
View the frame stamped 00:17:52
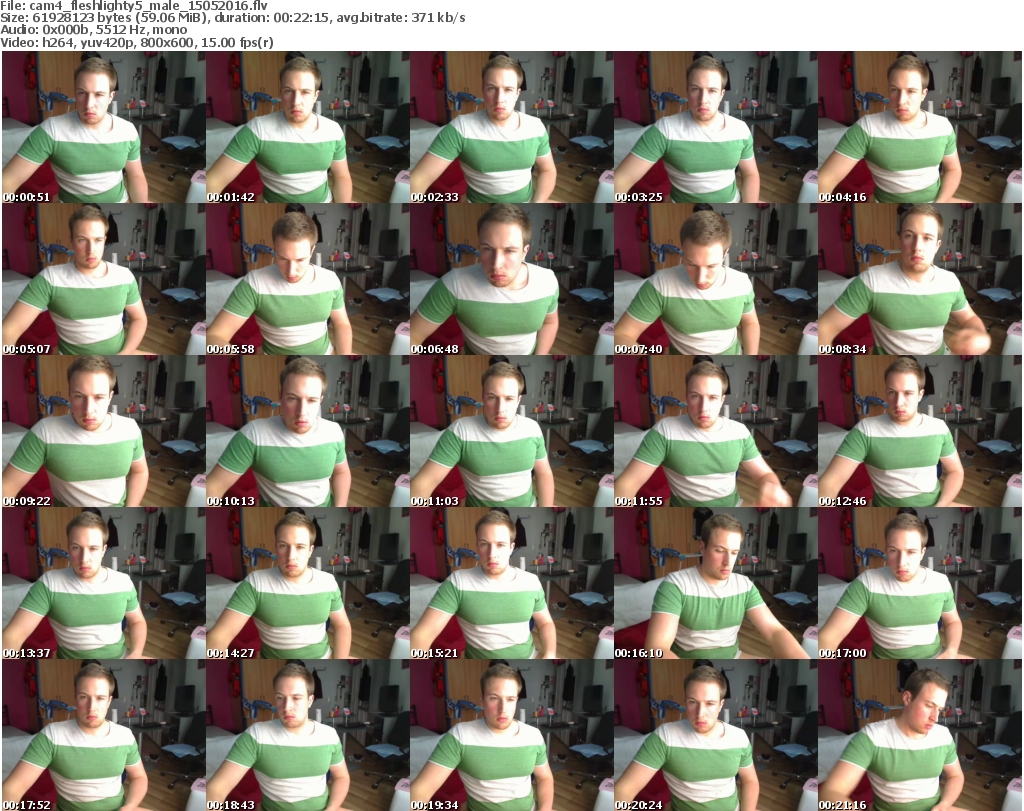104,735
